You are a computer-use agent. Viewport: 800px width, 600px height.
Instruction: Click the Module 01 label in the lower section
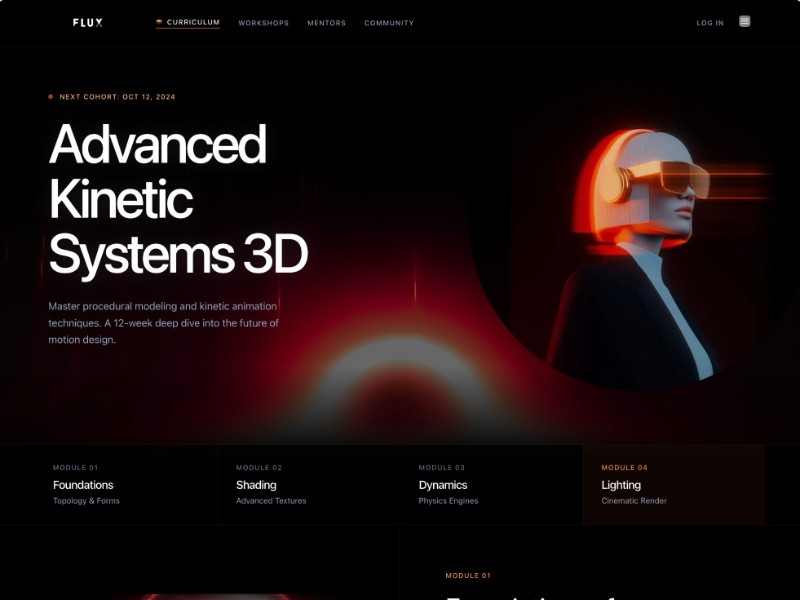467,575
